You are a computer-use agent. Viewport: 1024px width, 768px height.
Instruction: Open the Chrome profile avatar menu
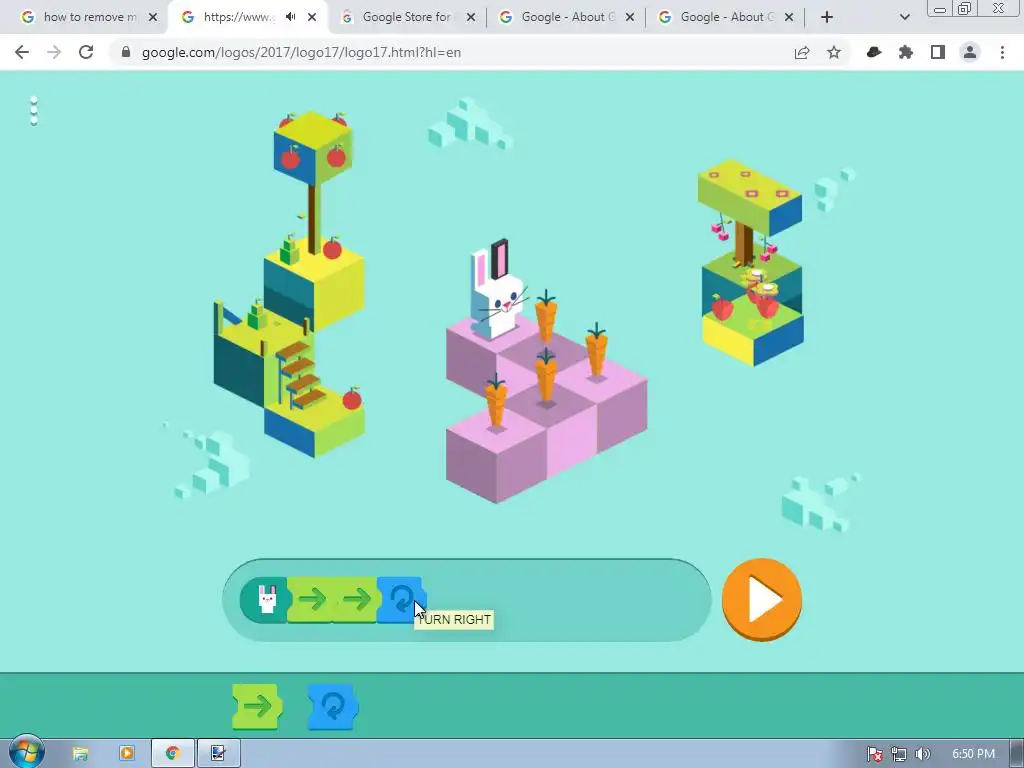point(970,52)
